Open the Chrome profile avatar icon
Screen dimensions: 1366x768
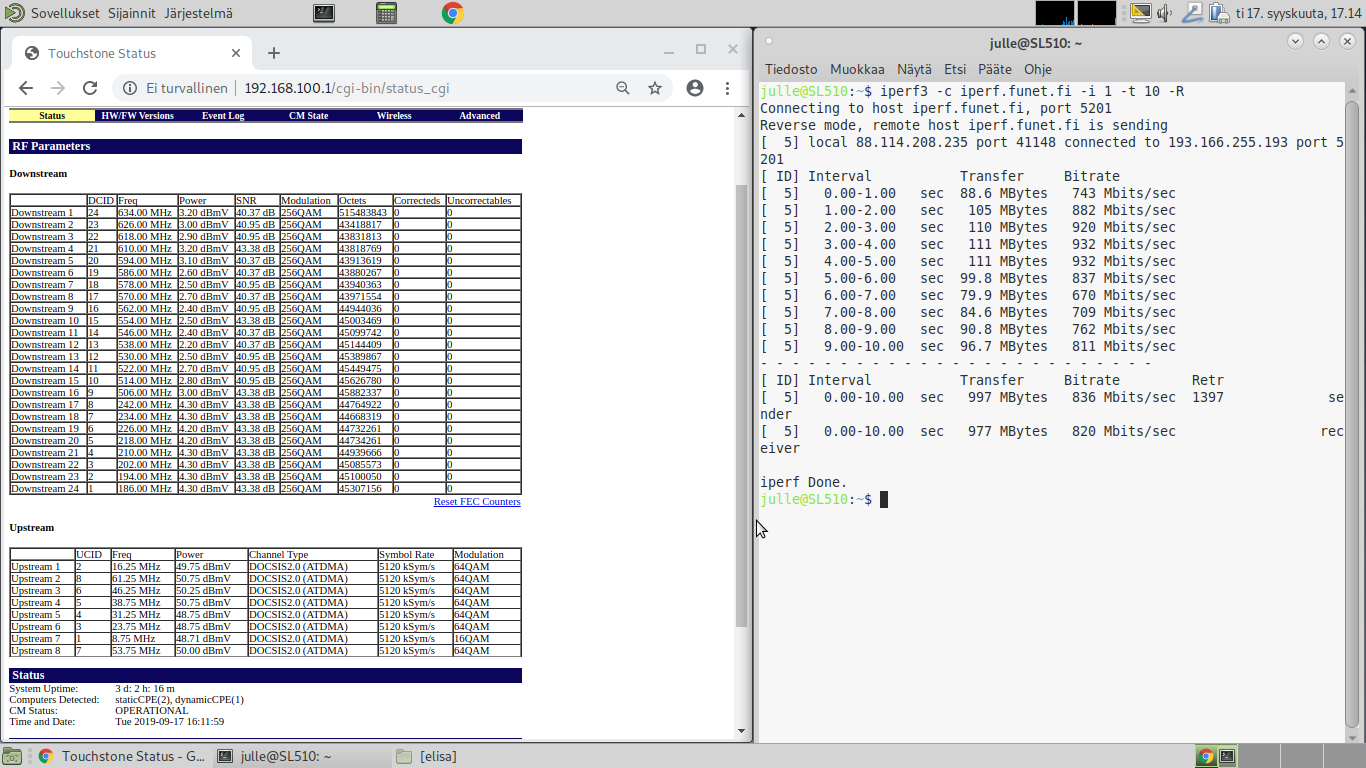tap(695, 88)
